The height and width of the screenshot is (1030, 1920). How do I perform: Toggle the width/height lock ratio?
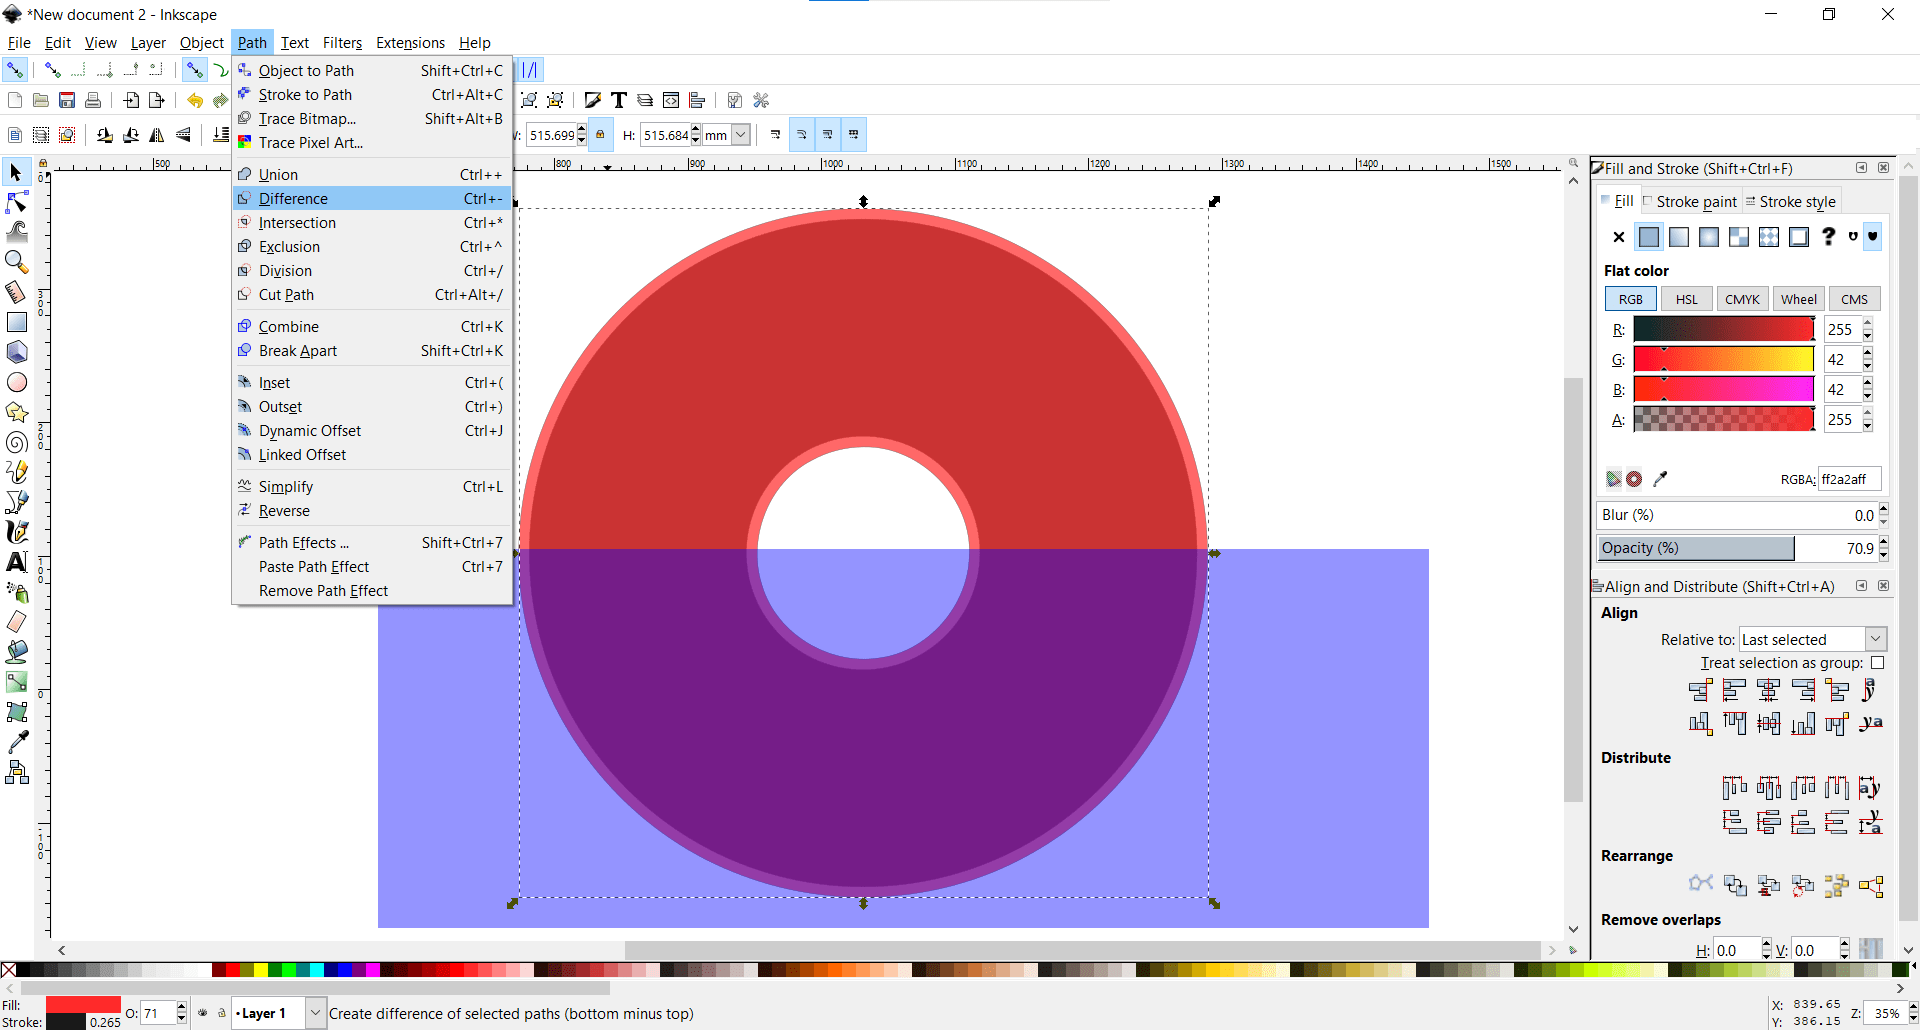(x=600, y=135)
